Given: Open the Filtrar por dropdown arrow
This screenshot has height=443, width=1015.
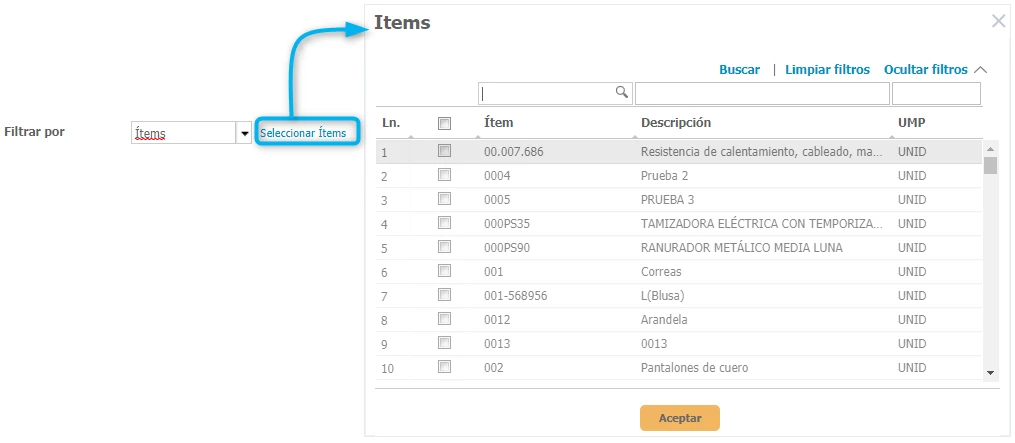Looking at the screenshot, I should 244,133.
